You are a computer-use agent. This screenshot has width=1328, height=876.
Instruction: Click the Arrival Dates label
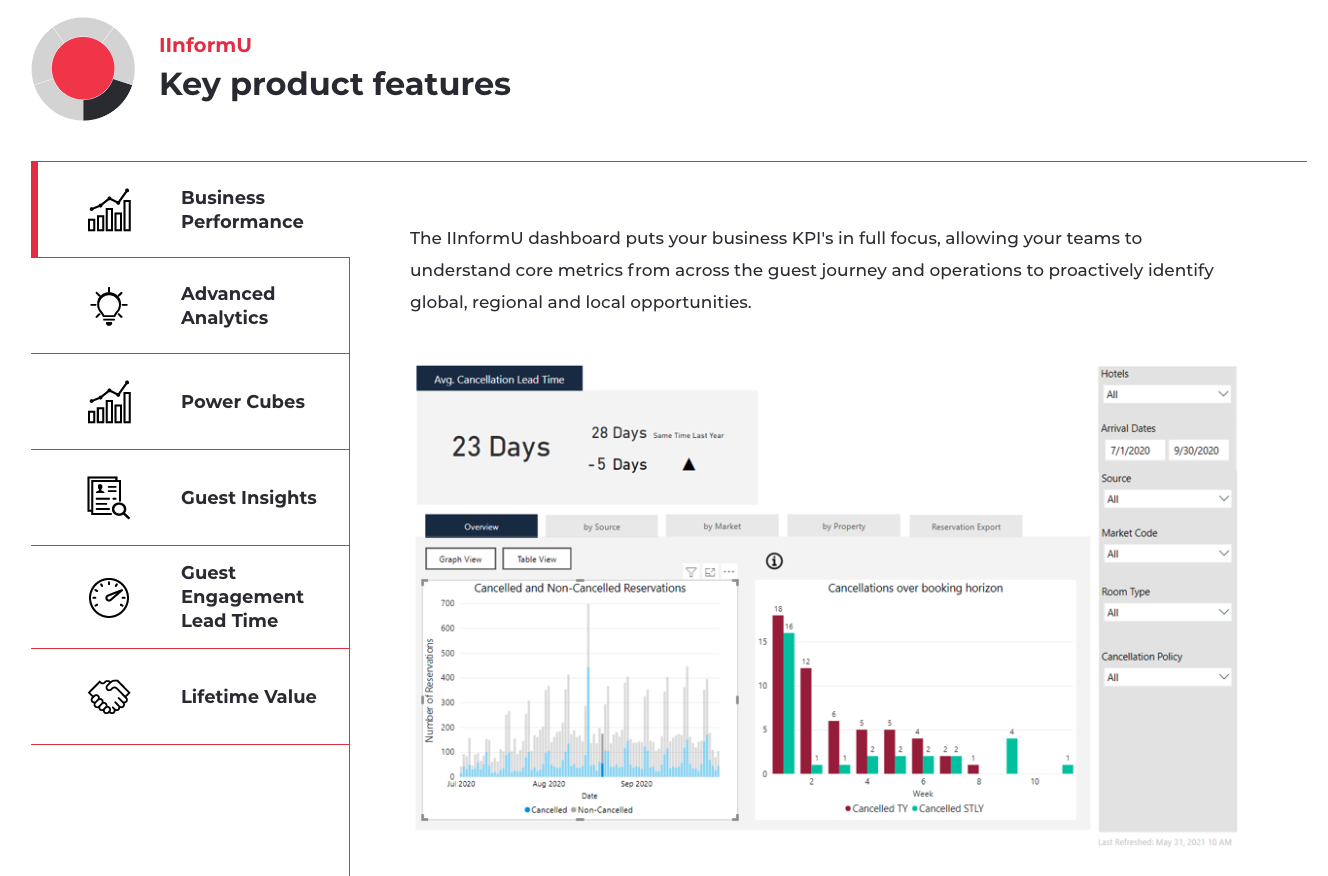tap(1128, 428)
